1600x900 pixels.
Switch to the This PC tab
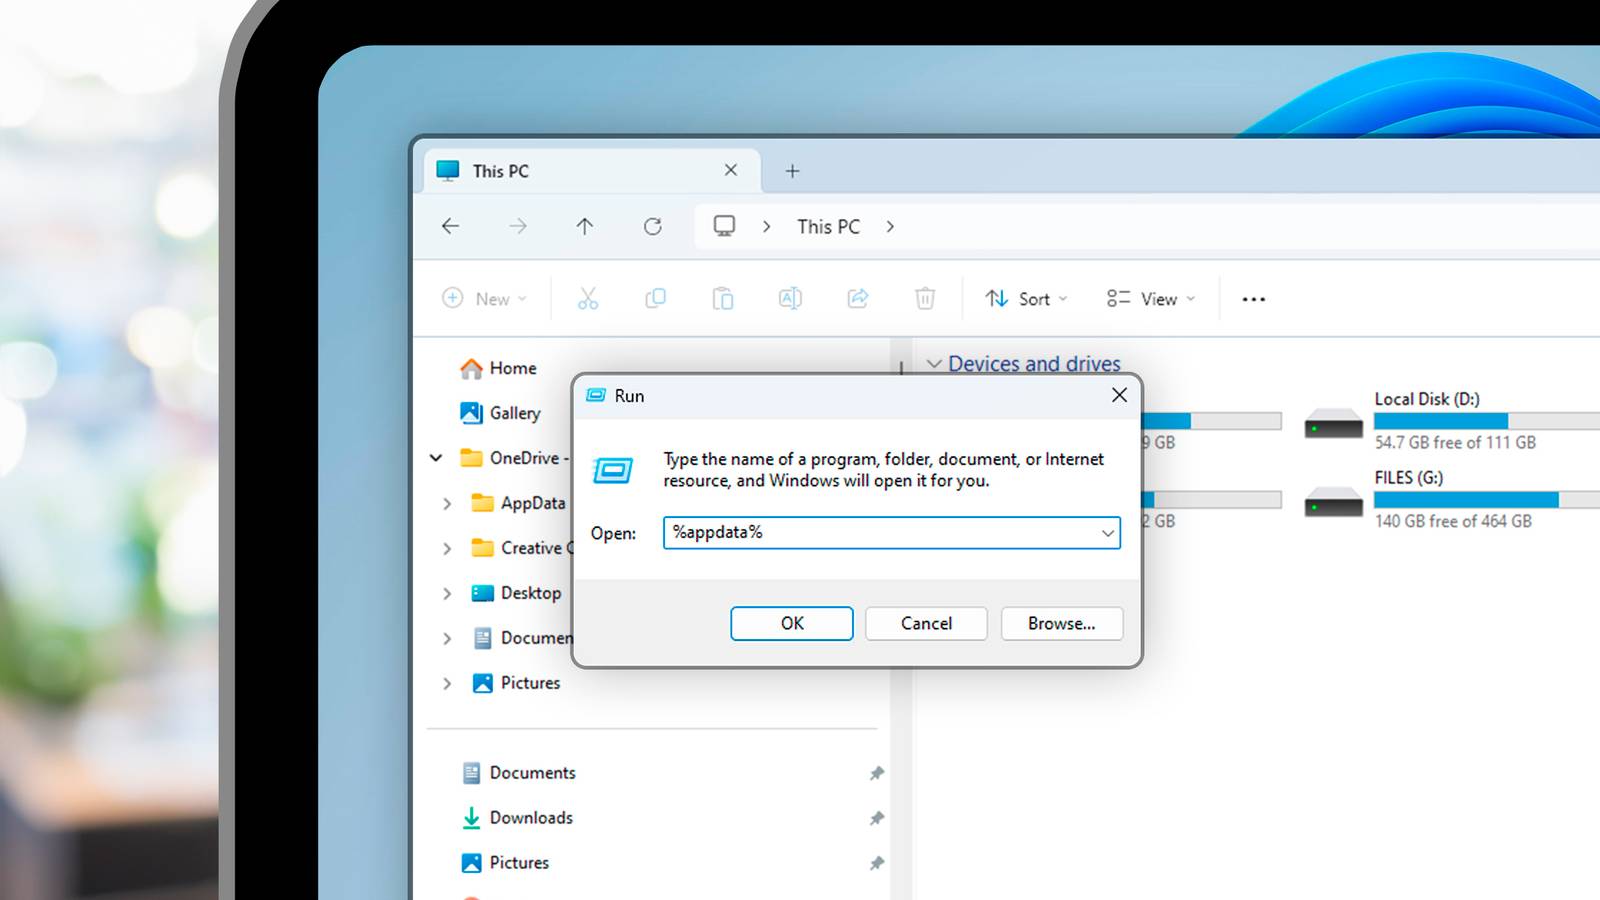(500, 170)
